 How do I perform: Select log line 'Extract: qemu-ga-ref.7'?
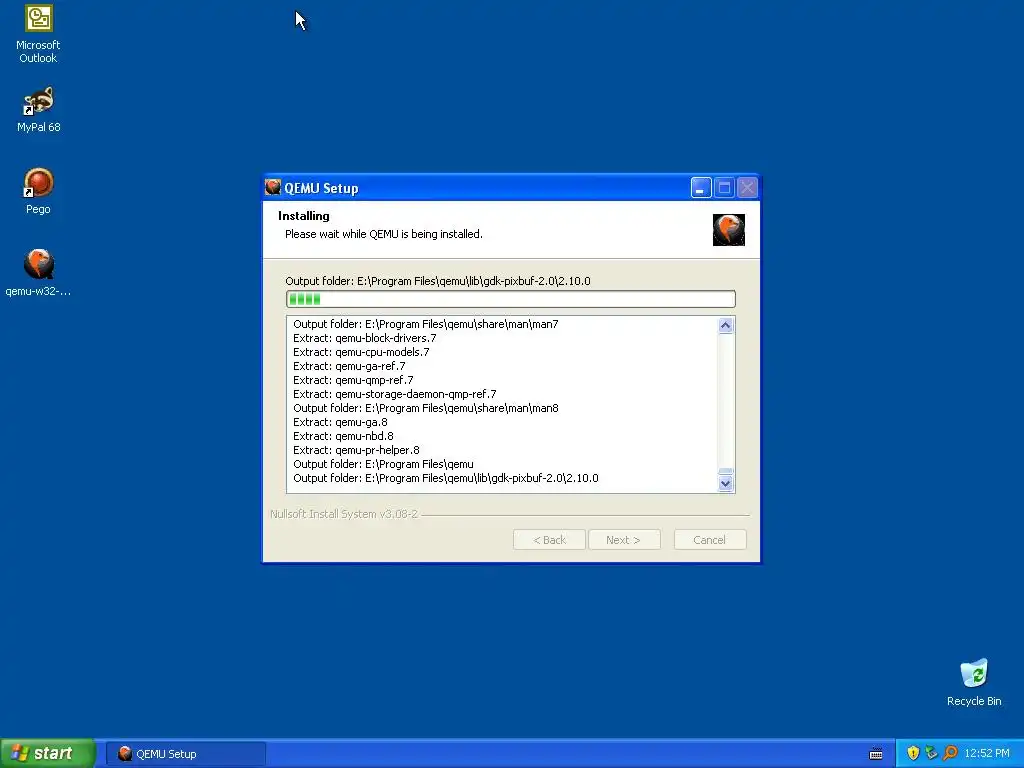(349, 366)
